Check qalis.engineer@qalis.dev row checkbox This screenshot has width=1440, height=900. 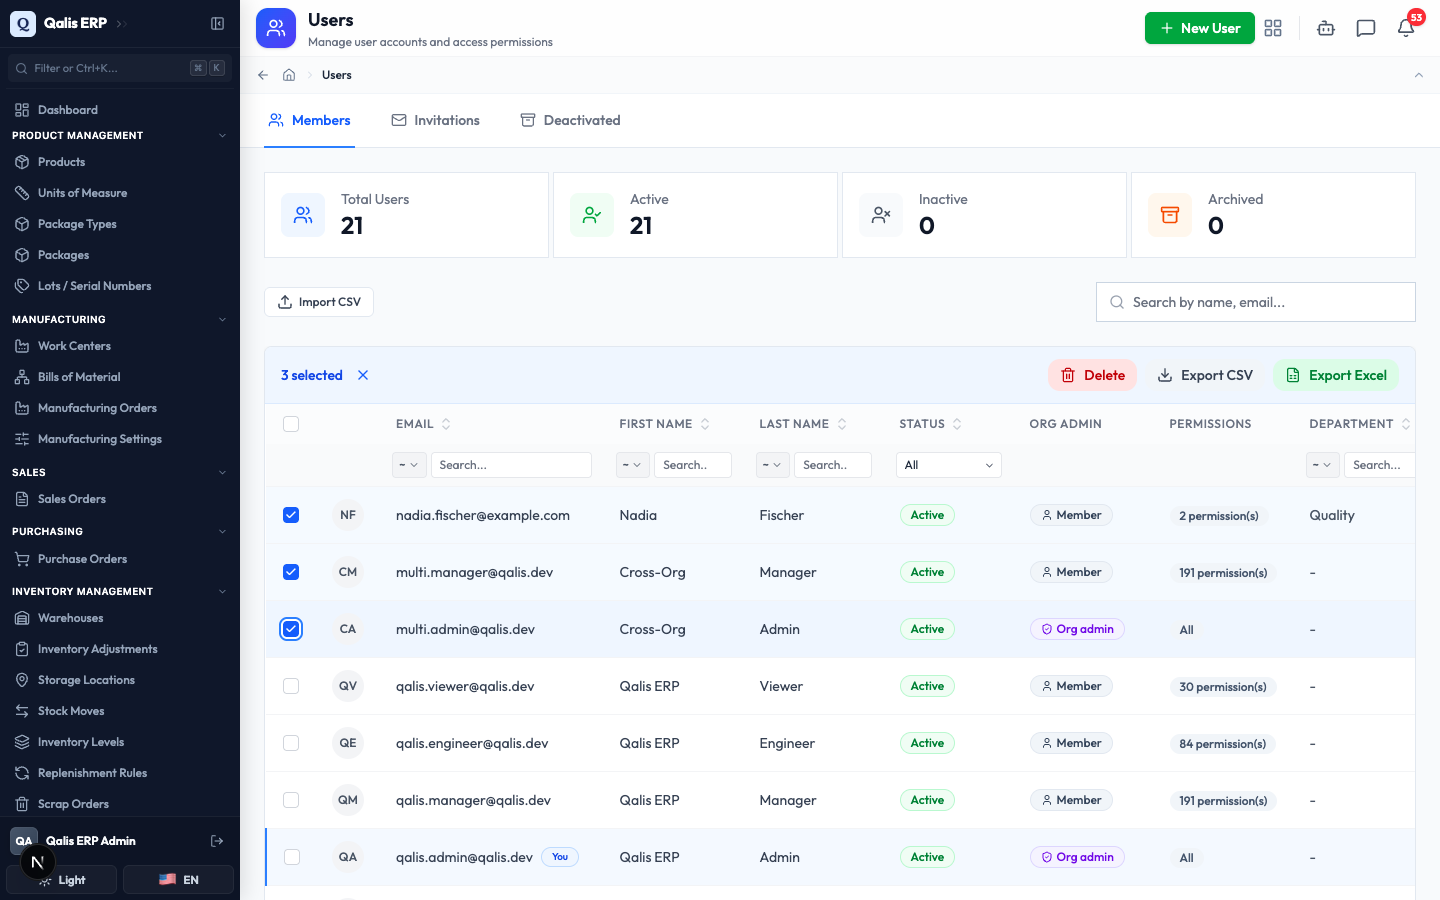[x=291, y=743]
